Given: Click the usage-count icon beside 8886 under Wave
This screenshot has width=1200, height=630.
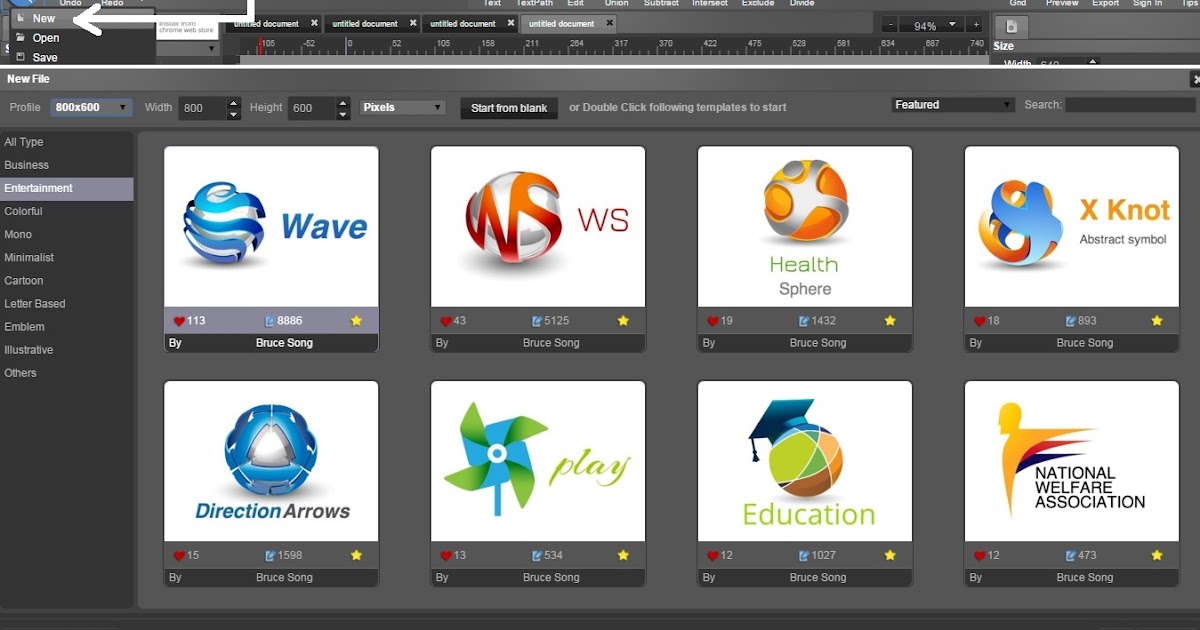Looking at the screenshot, I should [270, 321].
